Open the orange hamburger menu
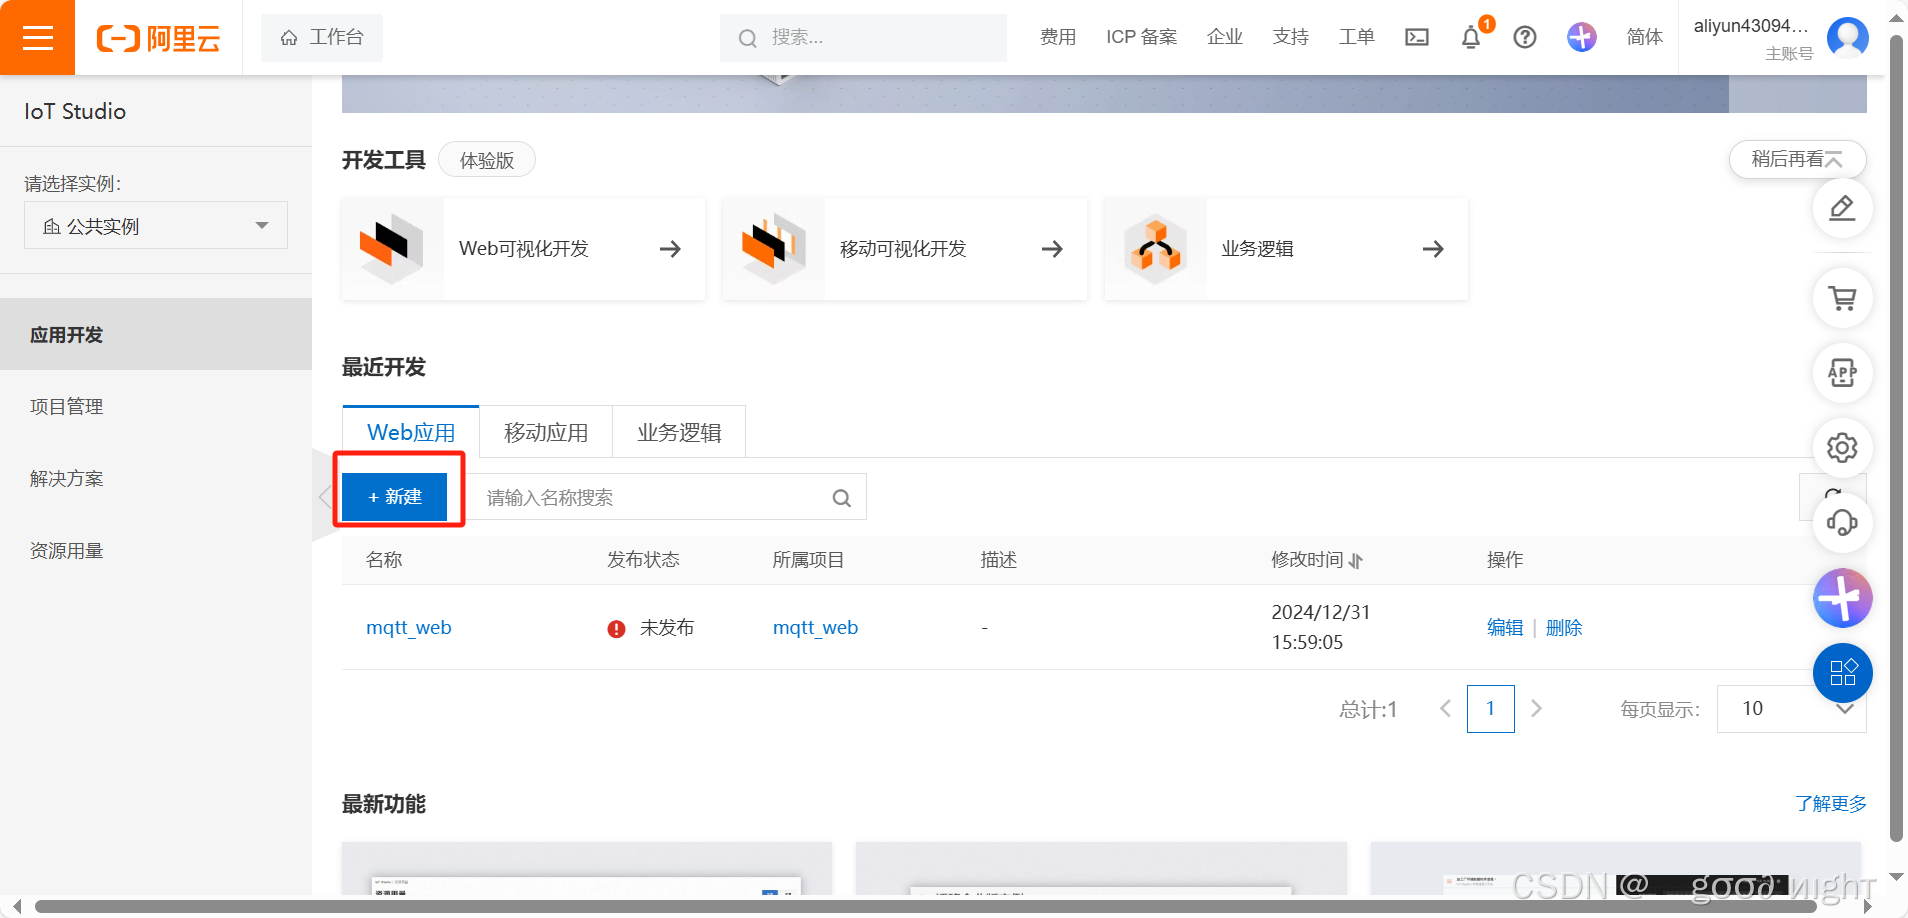 tap(37, 38)
